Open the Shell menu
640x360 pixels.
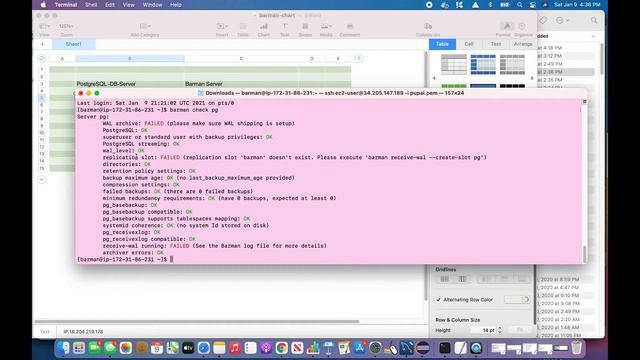coord(91,5)
